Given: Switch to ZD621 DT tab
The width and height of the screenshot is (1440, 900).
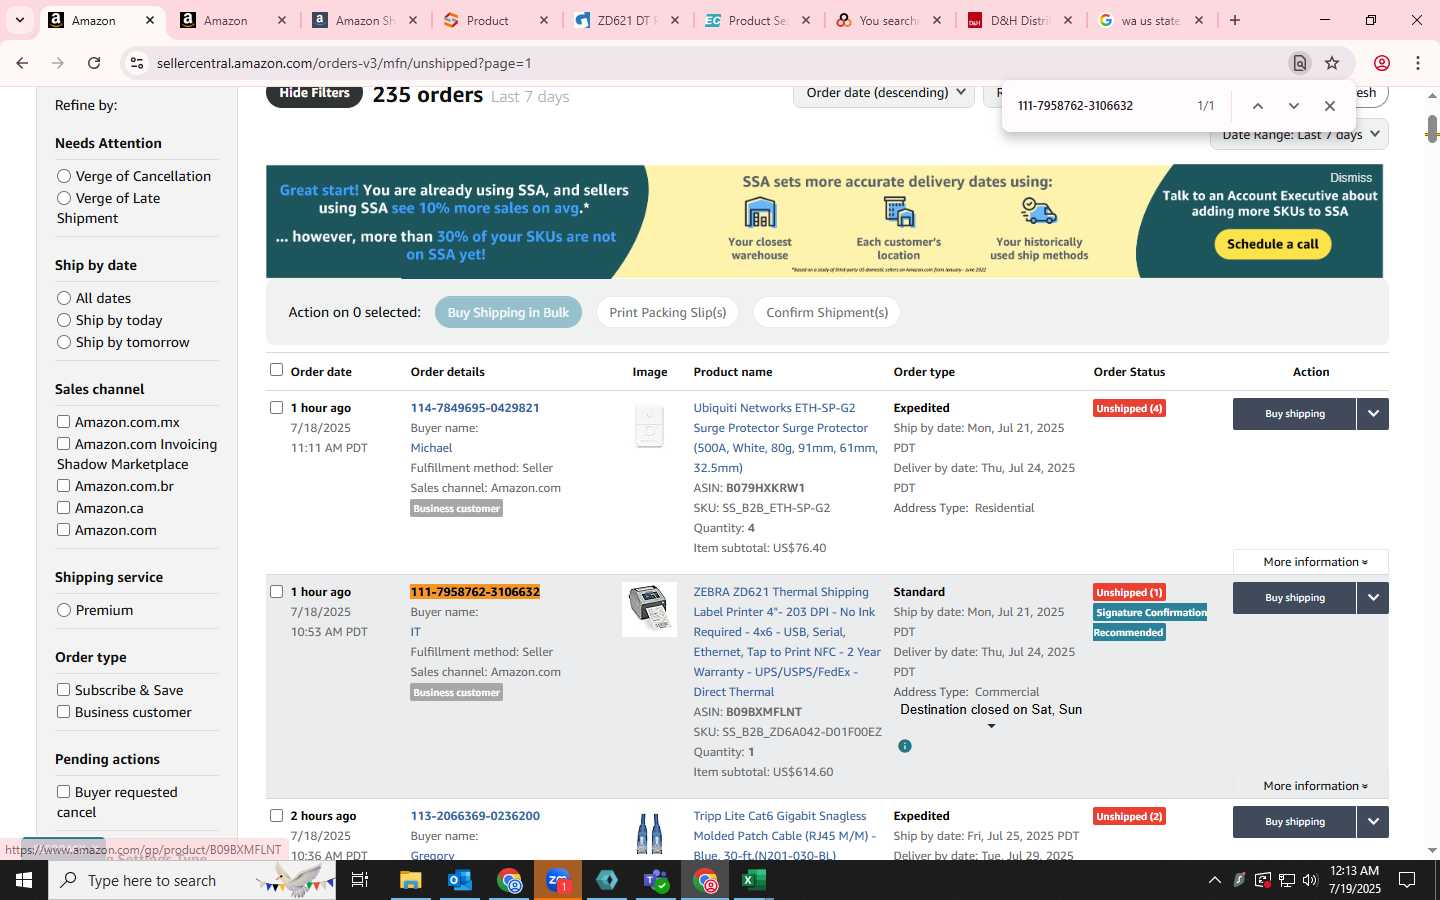Looking at the screenshot, I should (625, 20).
